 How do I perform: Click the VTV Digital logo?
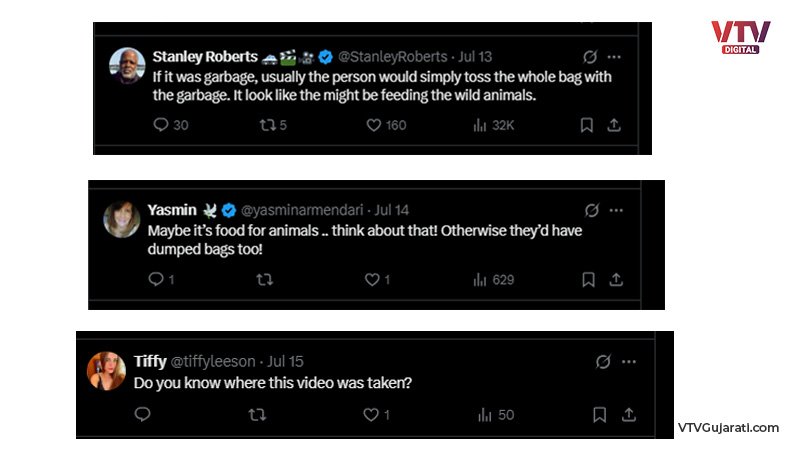click(x=741, y=37)
